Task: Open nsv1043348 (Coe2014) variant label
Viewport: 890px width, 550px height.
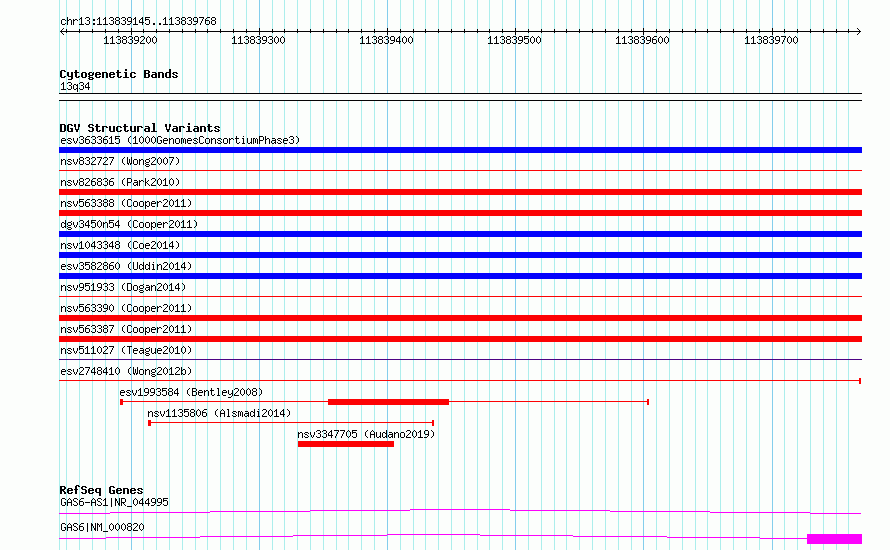Action: pos(120,245)
